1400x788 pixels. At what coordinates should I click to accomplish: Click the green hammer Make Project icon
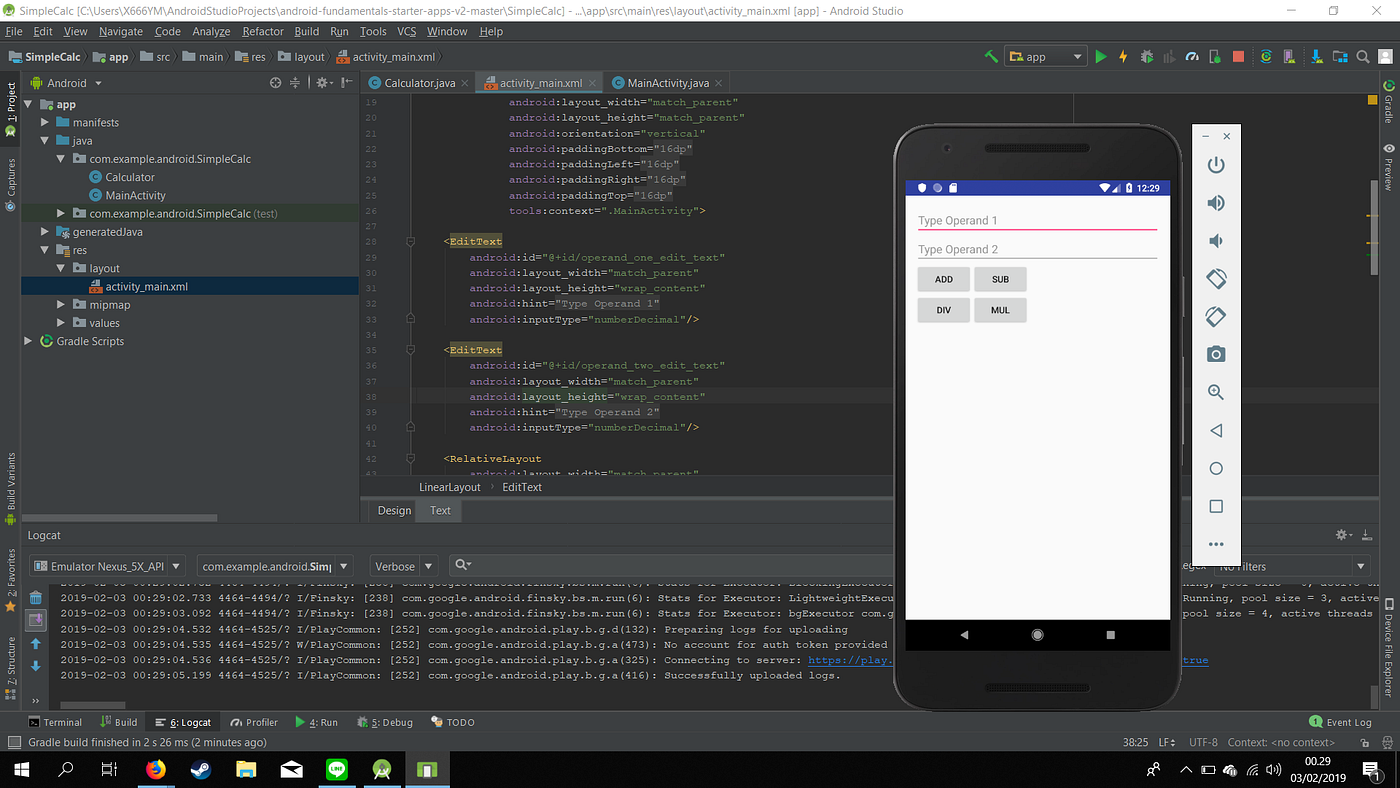(991, 57)
